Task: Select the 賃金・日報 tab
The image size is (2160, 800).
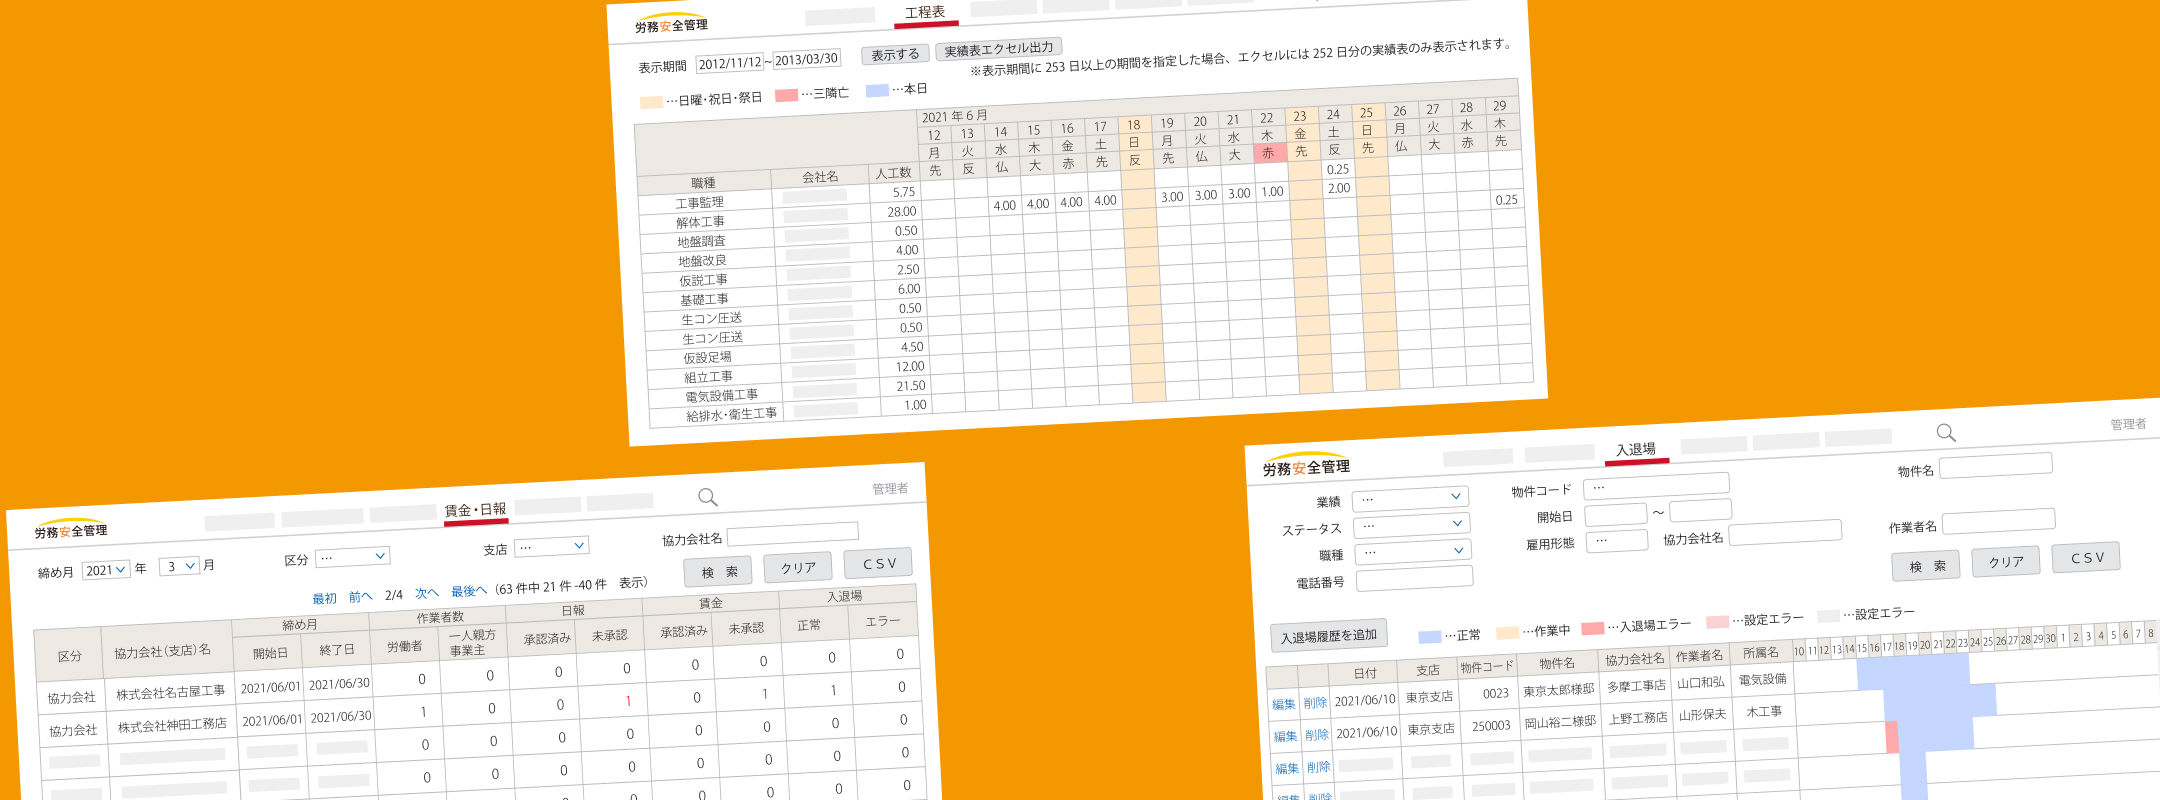Action: [476, 510]
